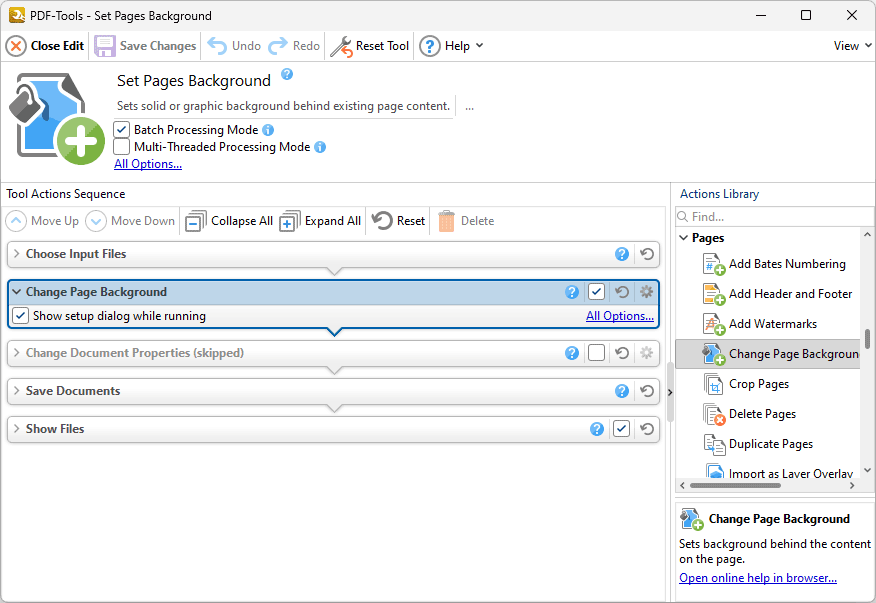The height and width of the screenshot is (603, 876).
Task: Click Save Changes floppy icon
Action: coord(104,46)
